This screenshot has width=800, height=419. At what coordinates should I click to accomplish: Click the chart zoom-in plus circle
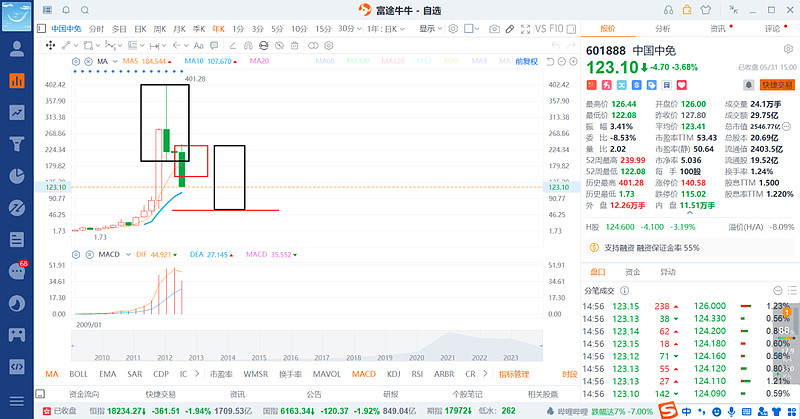tap(573, 62)
